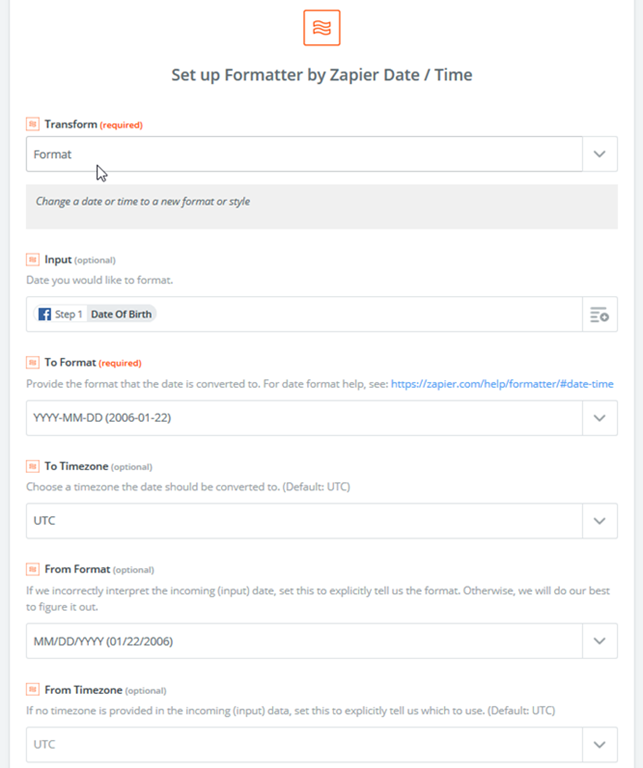Open the zapier.com date-time help link
Viewport: 643px width, 768px height.
coord(502,384)
